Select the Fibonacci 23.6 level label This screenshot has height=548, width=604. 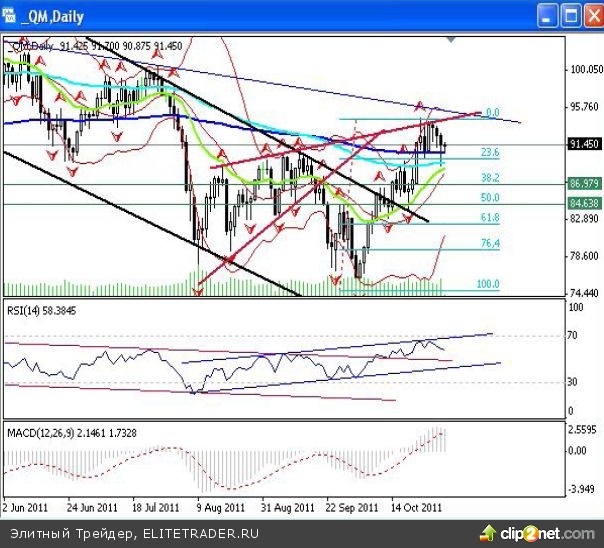pos(490,153)
